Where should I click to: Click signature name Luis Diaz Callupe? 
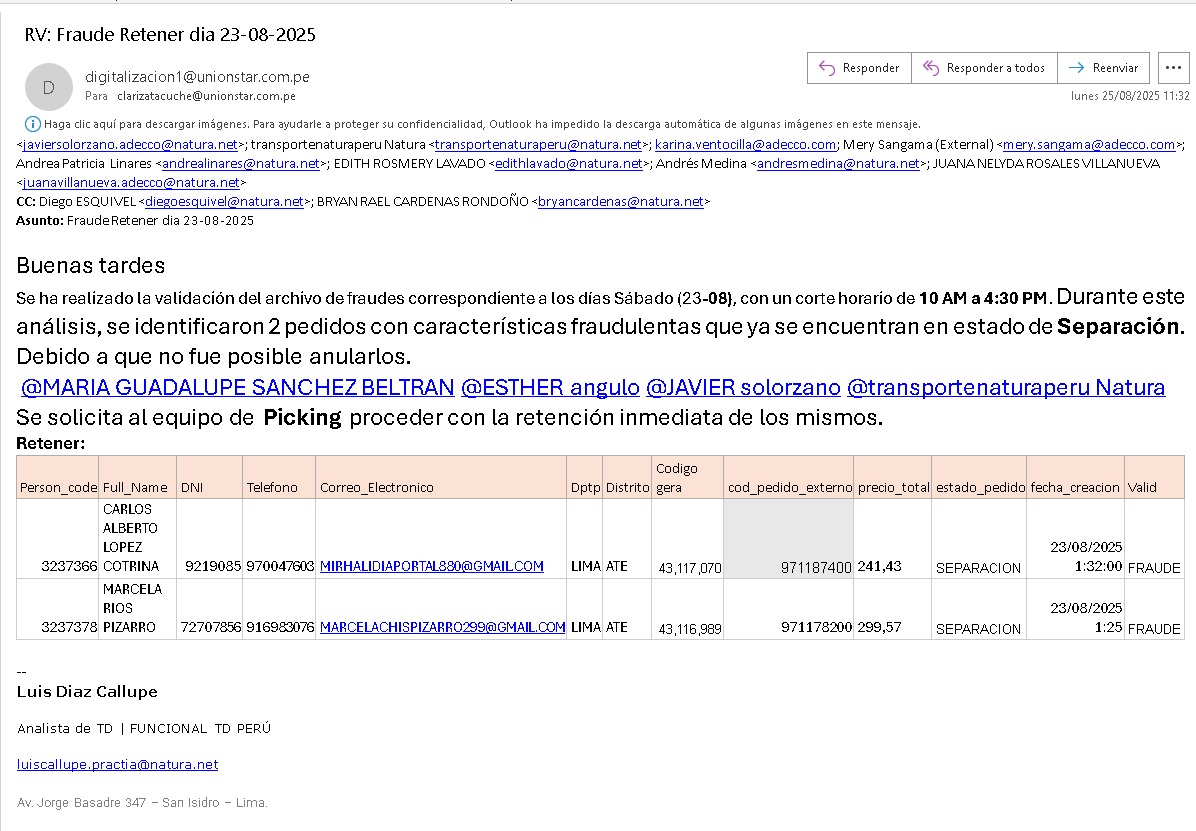(87, 691)
